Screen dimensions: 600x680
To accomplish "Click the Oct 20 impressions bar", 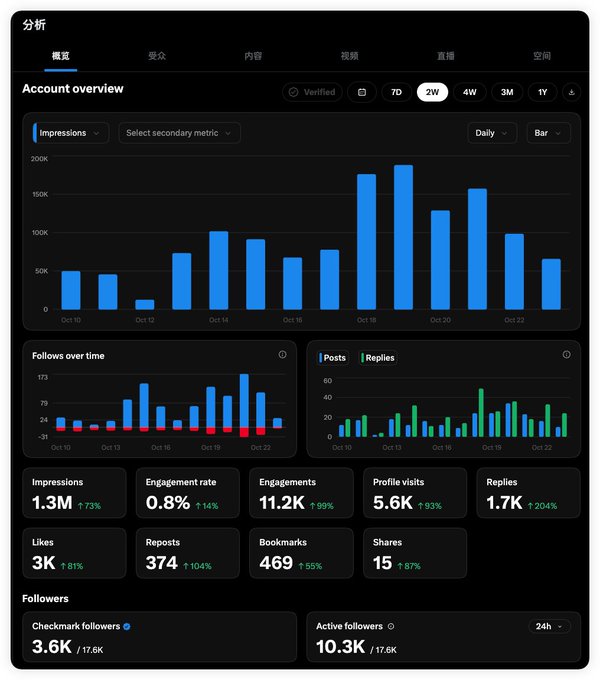I will [440, 260].
